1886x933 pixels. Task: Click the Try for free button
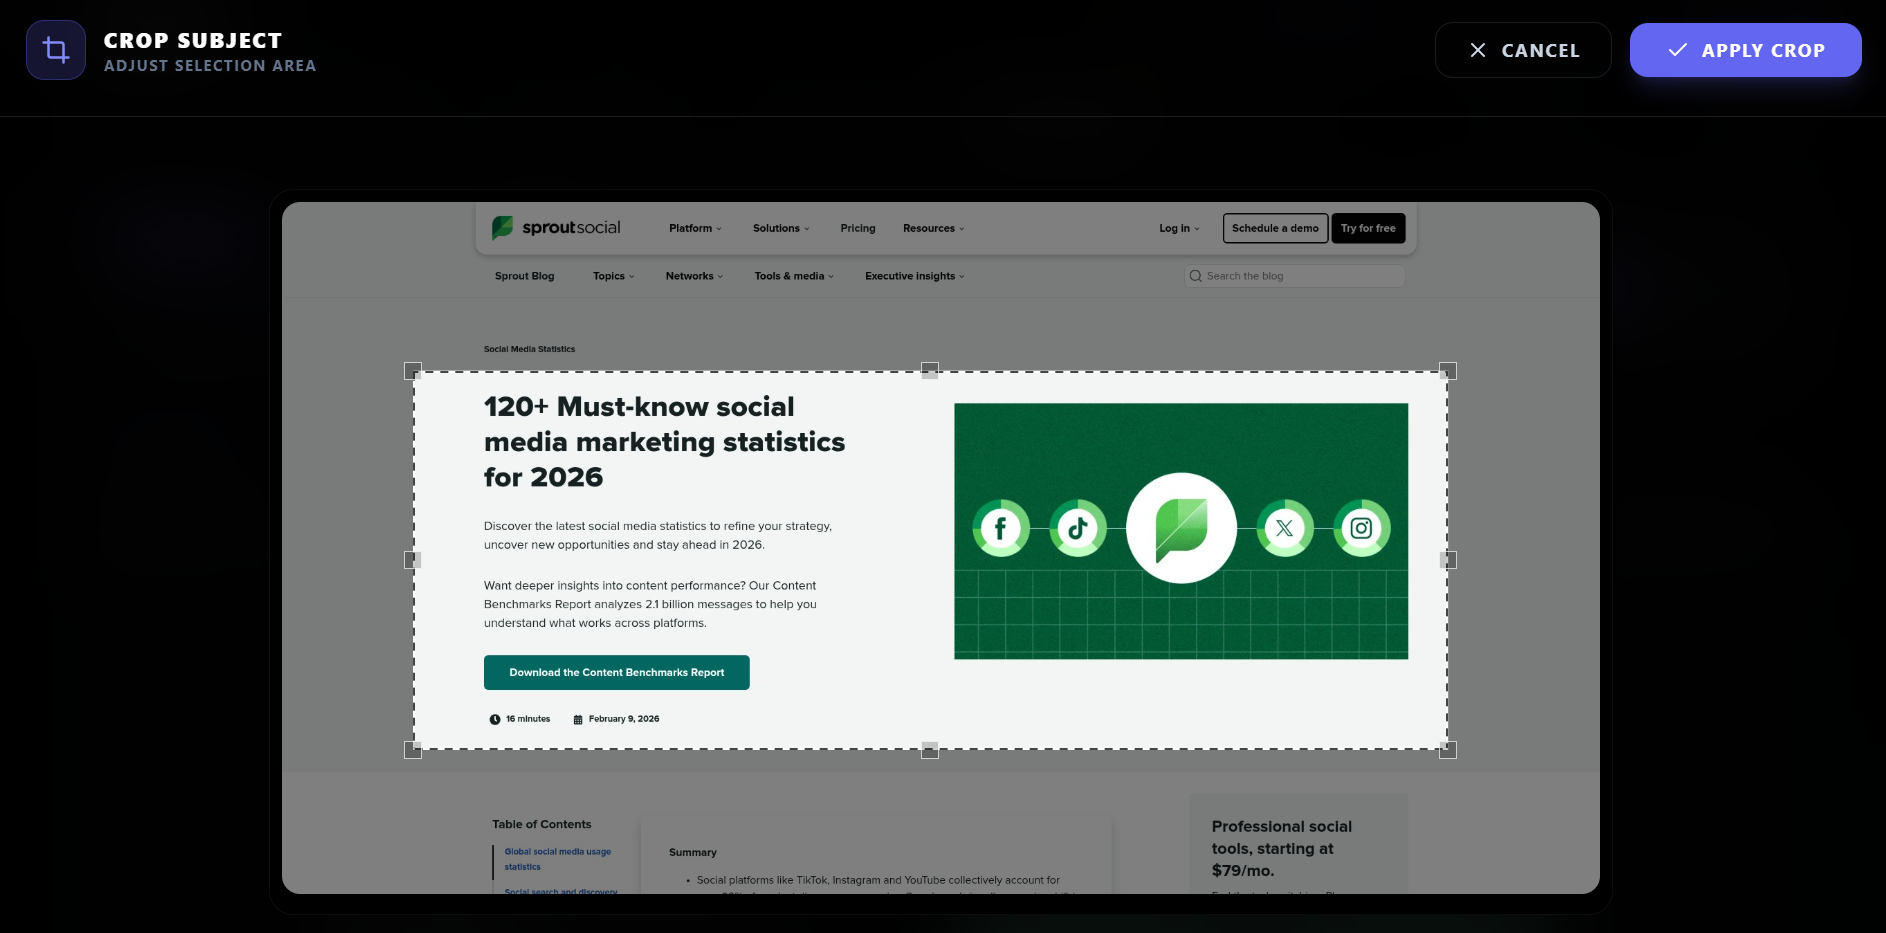pos(1368,228)
